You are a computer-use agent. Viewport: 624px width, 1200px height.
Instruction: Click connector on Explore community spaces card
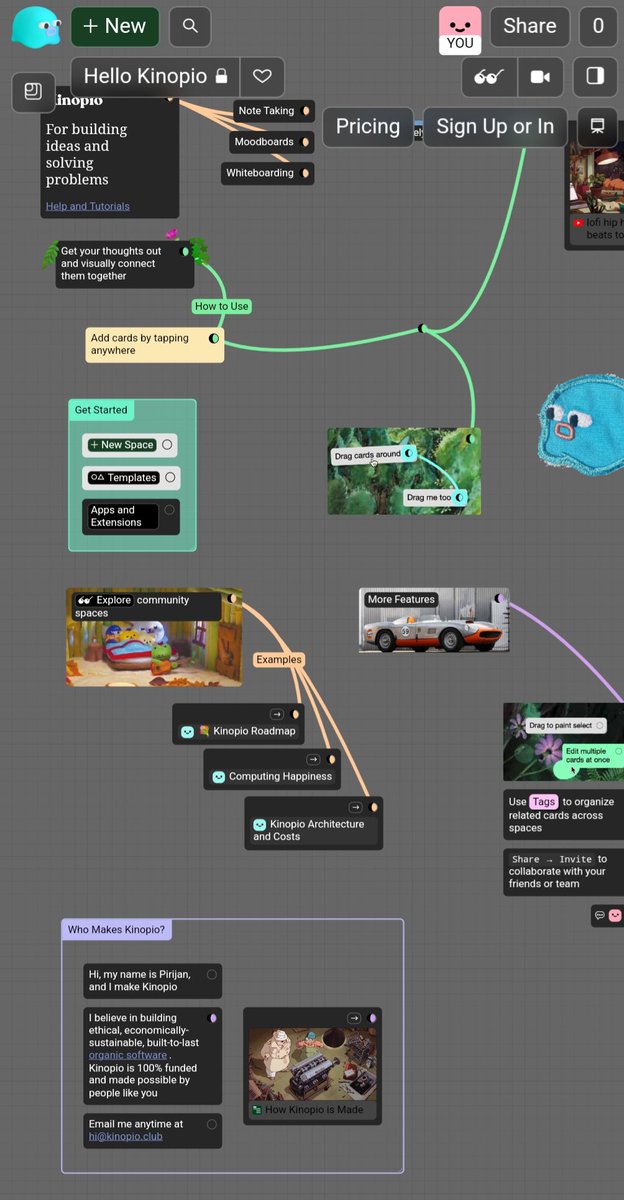[232, 599]
